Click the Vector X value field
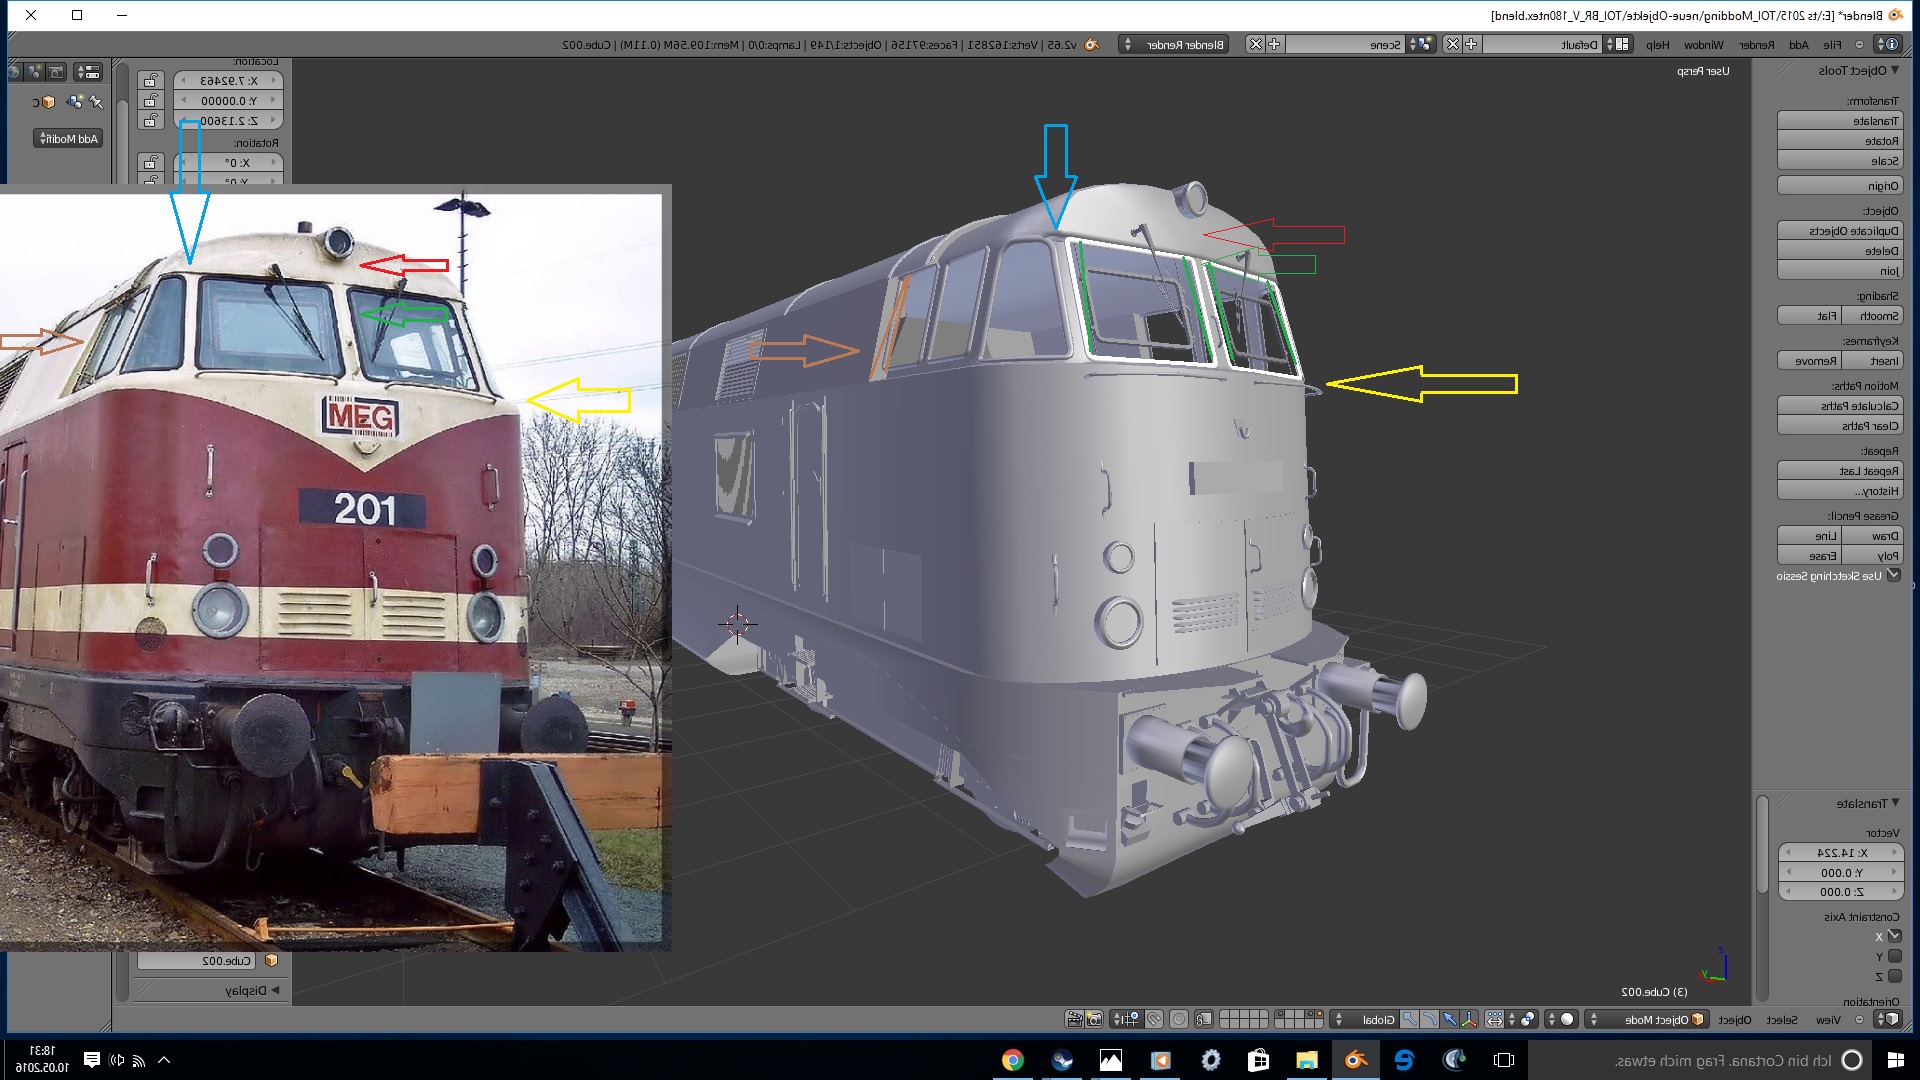This screenshot has width=1920, height=1080. 1840,853
